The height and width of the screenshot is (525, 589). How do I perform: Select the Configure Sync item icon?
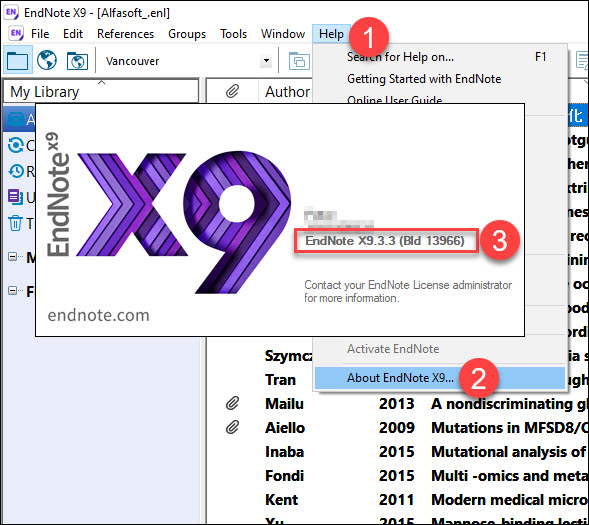(16, 145)
